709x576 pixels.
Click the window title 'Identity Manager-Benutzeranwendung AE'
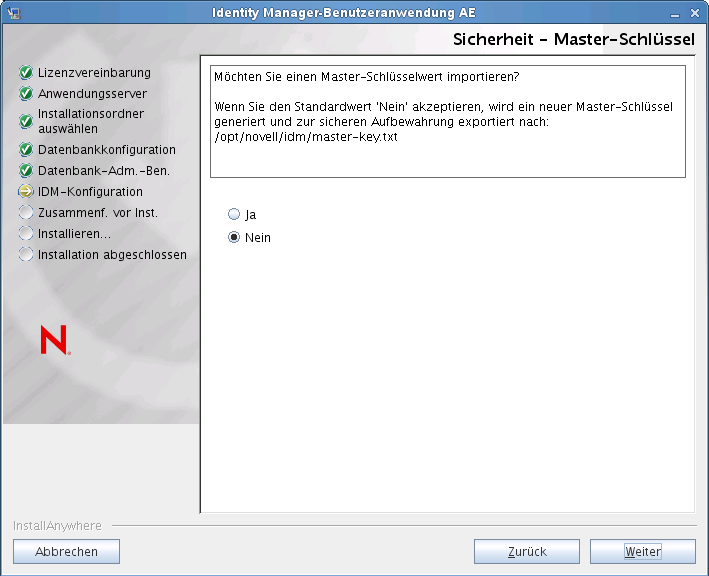coord(344,13)
